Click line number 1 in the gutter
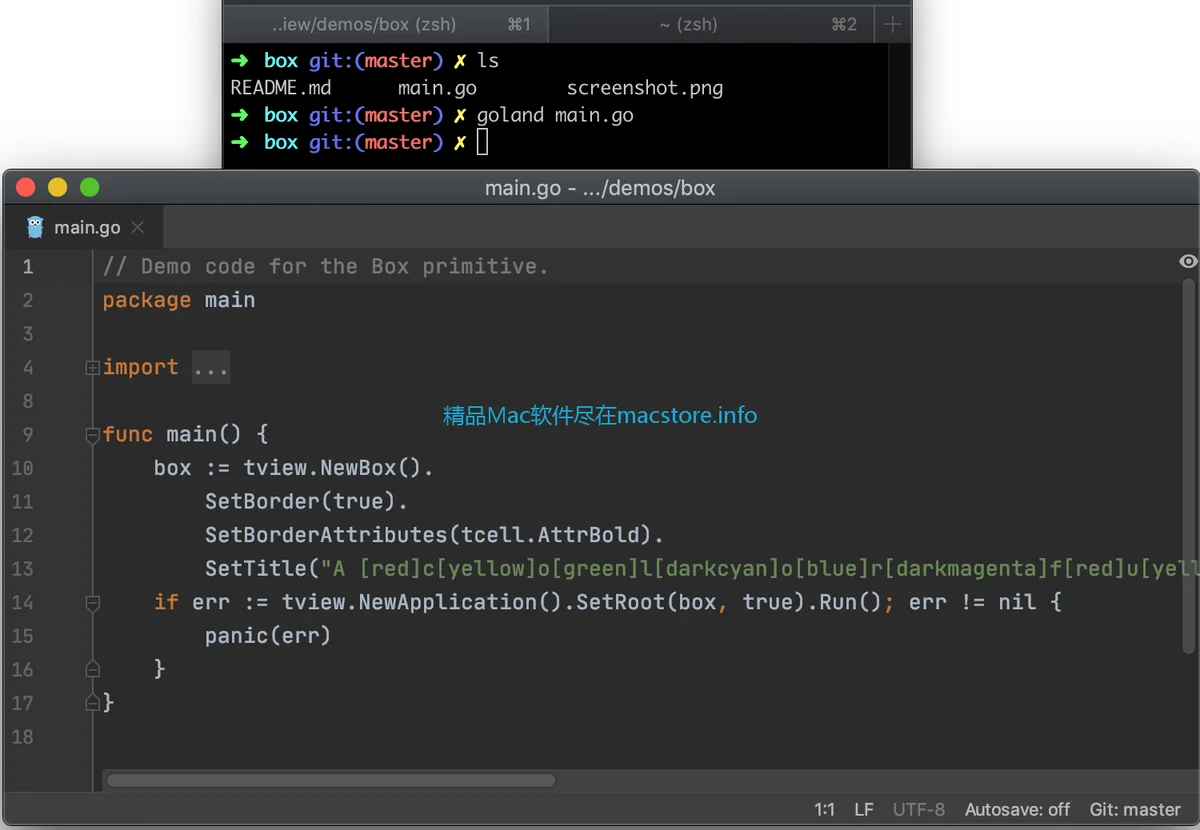The width and height of the screenshot is (1200, 830). click(28, 267)
